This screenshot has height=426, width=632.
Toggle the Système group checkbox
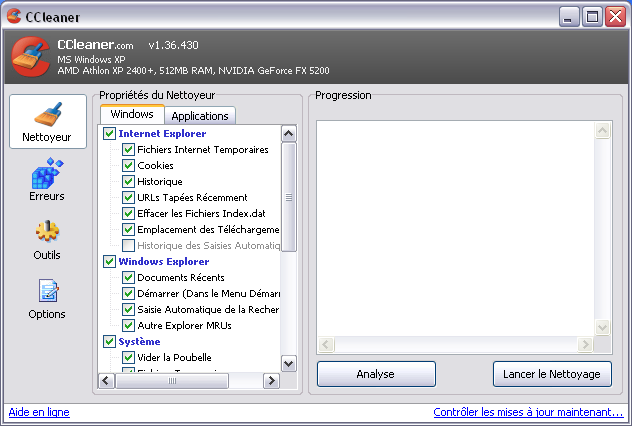(109, 341)
